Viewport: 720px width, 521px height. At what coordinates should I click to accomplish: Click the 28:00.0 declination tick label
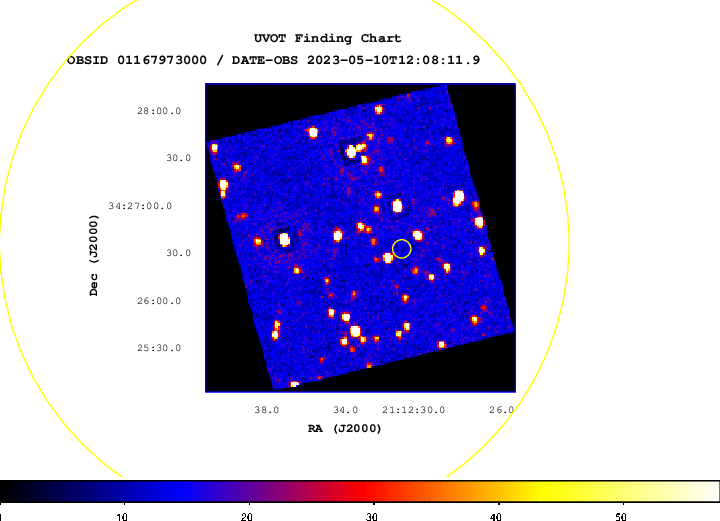pos(159,111)
